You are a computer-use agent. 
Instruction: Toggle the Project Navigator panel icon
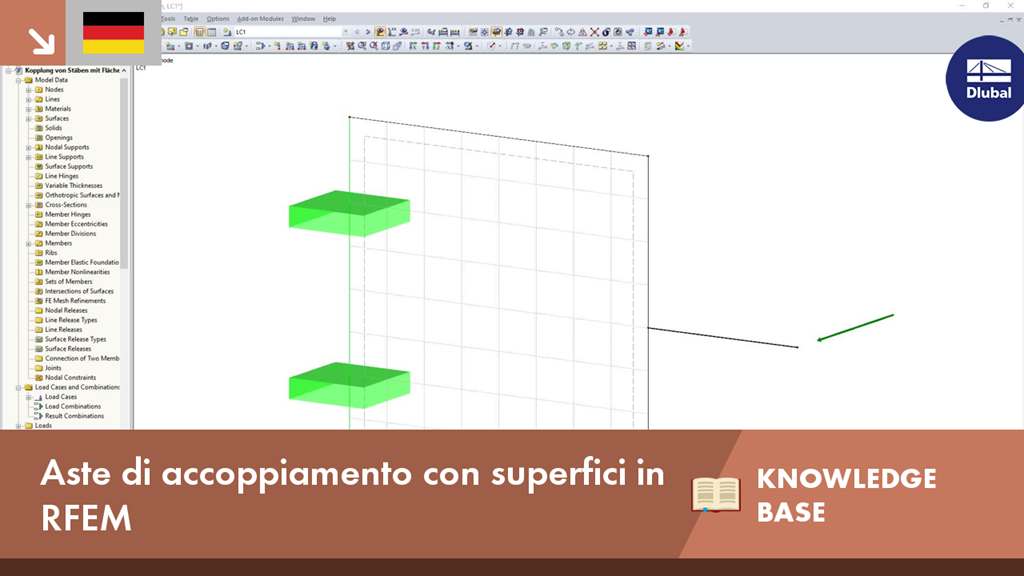tap(200, 32)
